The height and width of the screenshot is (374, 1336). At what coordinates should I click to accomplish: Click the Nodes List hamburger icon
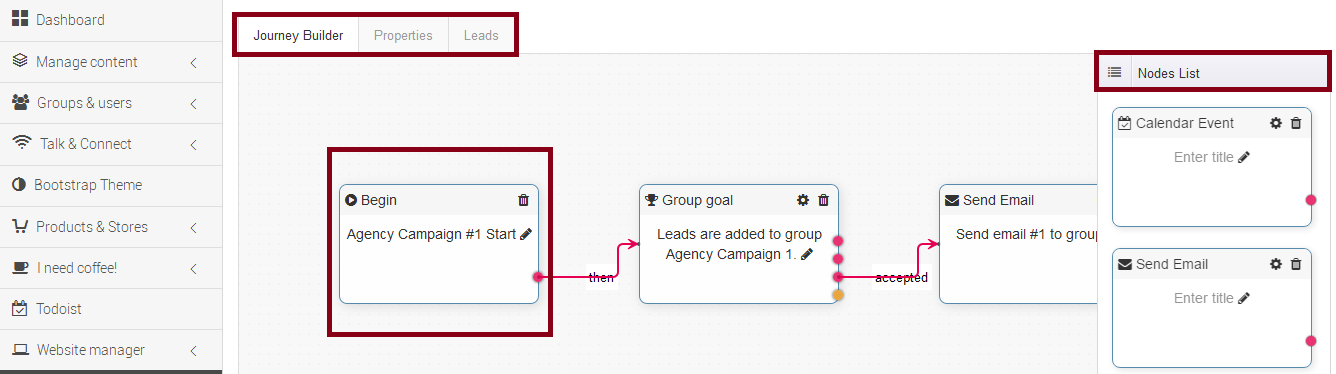[1114, 73]
